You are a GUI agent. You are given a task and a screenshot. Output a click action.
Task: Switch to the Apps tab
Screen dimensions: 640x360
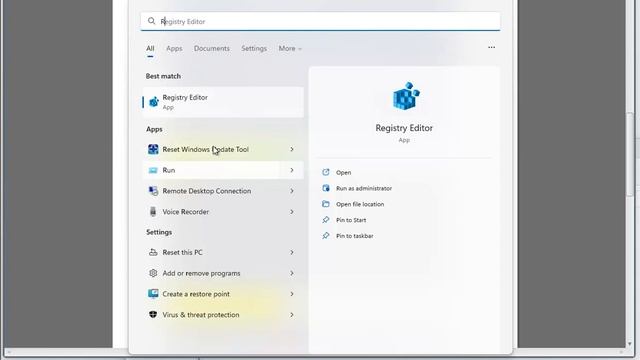(174, 48)
